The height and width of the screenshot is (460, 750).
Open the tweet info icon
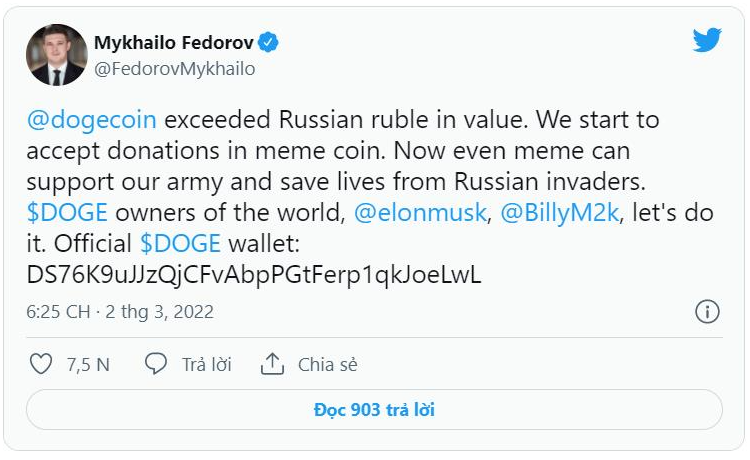pos(707,311)
